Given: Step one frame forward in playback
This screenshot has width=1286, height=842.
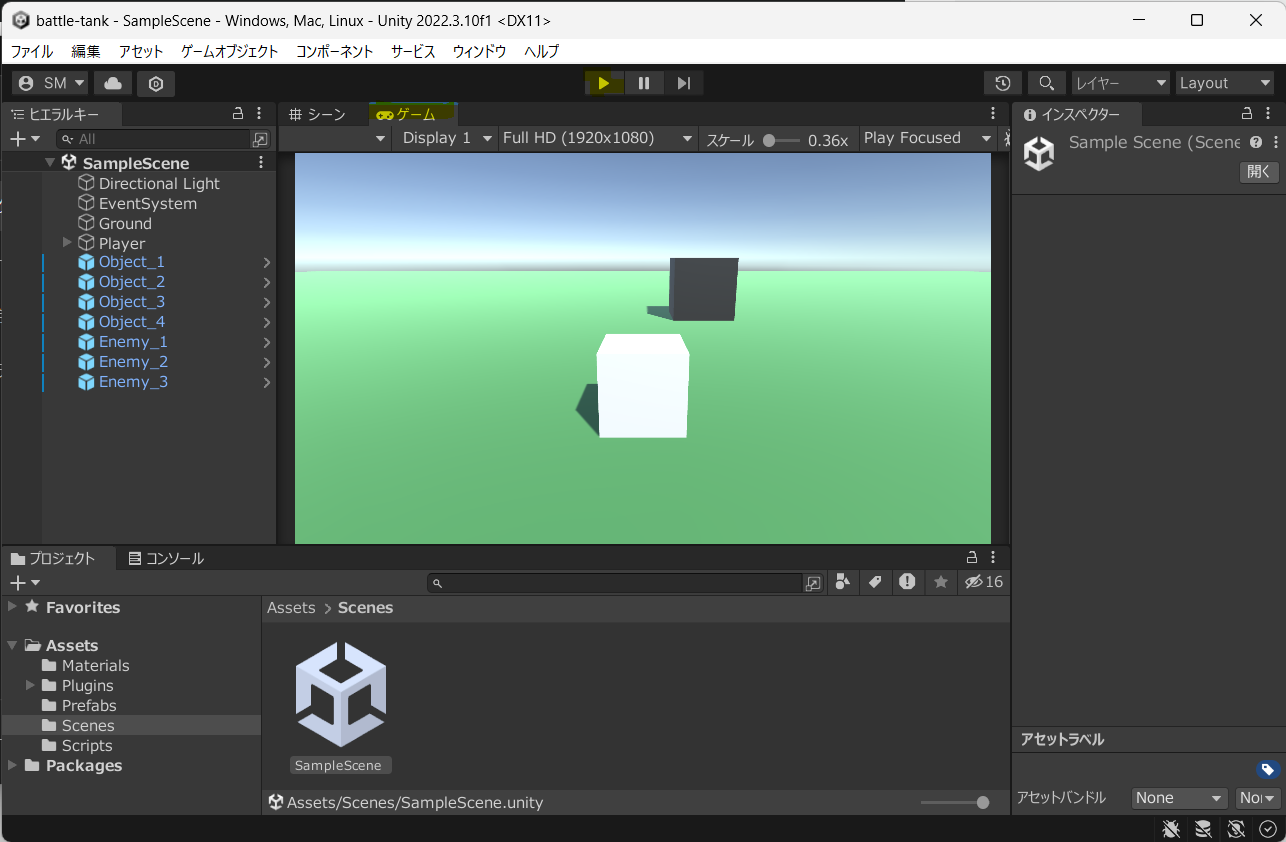Looking at the screenshot, I should [683, 83].
